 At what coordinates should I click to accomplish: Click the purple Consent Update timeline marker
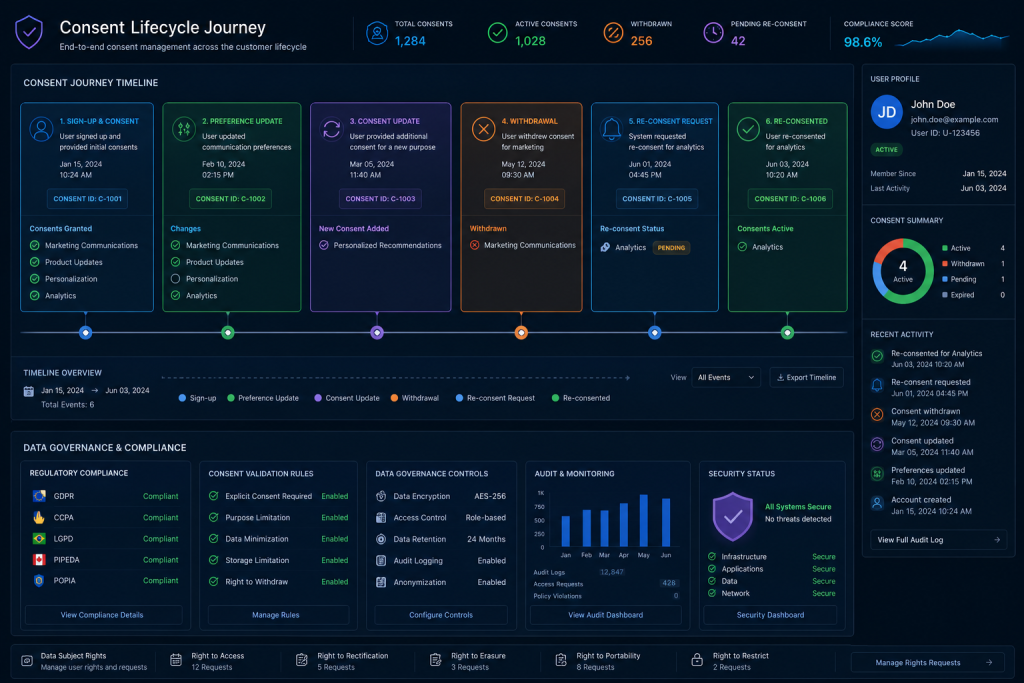[x=377, y=332]
